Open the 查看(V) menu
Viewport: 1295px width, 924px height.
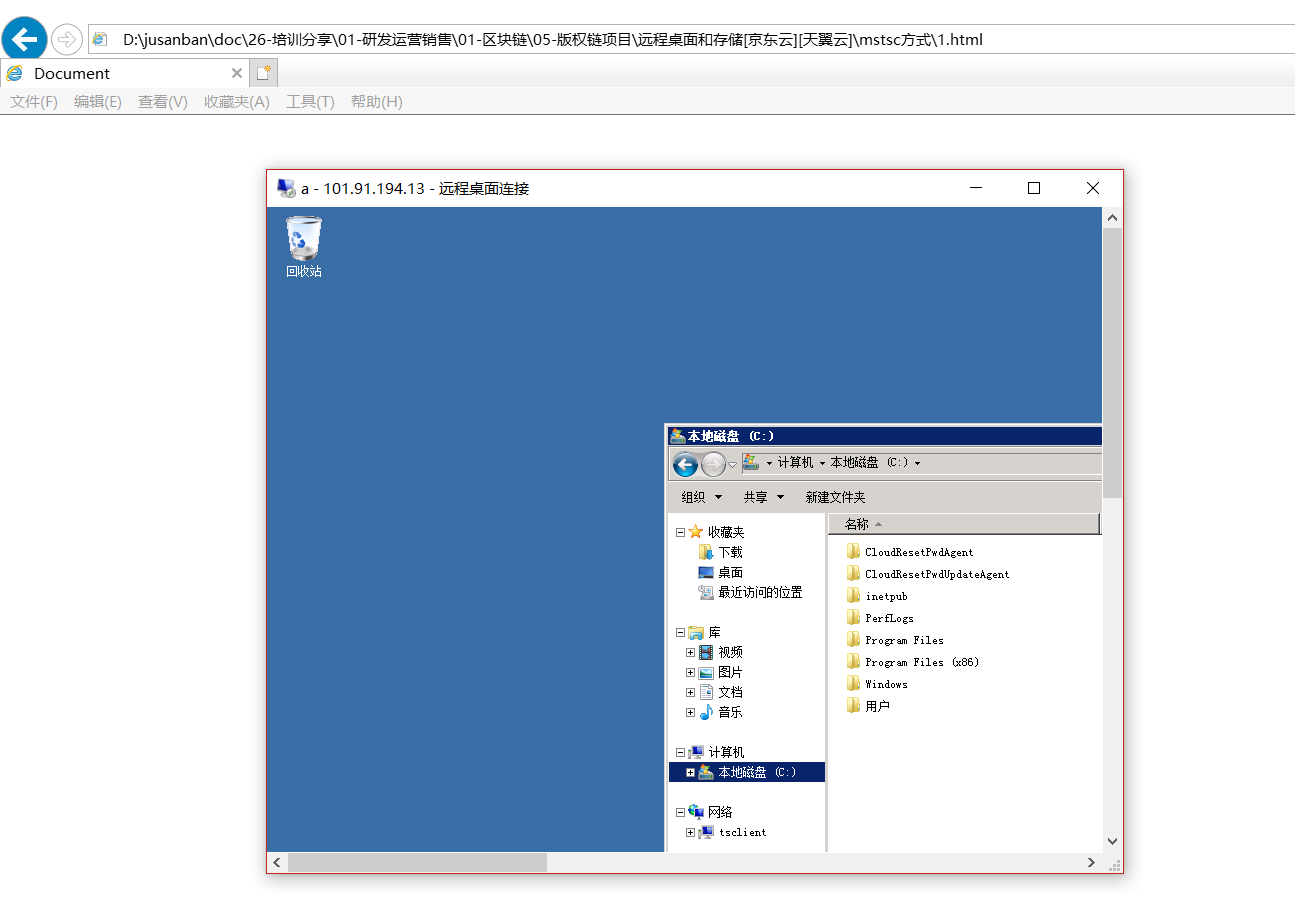163,102
